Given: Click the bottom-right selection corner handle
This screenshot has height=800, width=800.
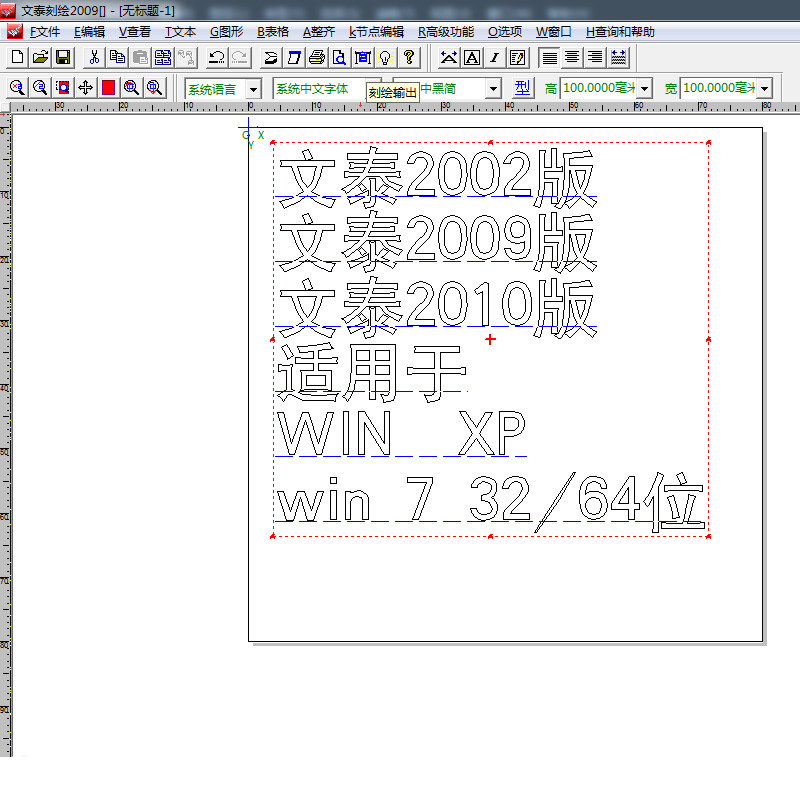Looking at the screenshot, I should tap(708, 536).
